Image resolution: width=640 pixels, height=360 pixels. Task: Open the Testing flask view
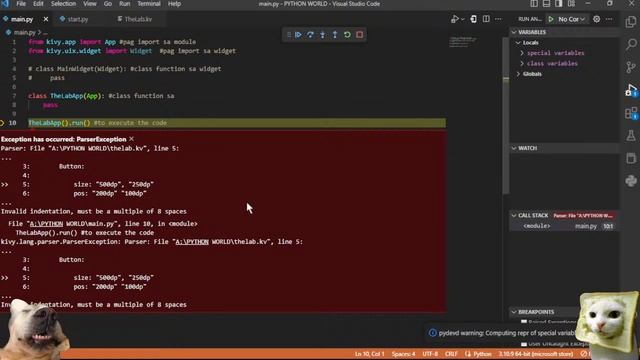click(631, 136)
